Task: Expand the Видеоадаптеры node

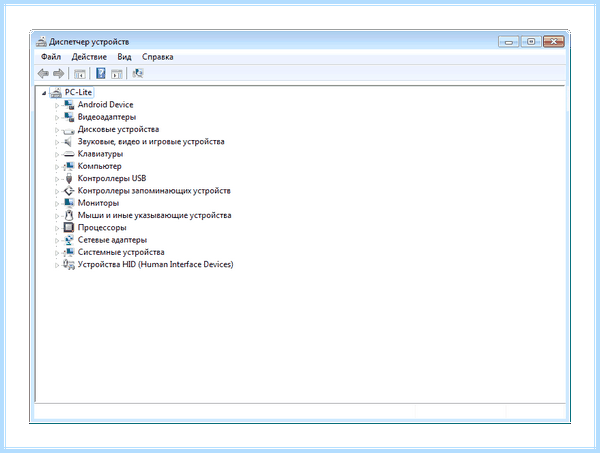Action: [x=57, y=117]
